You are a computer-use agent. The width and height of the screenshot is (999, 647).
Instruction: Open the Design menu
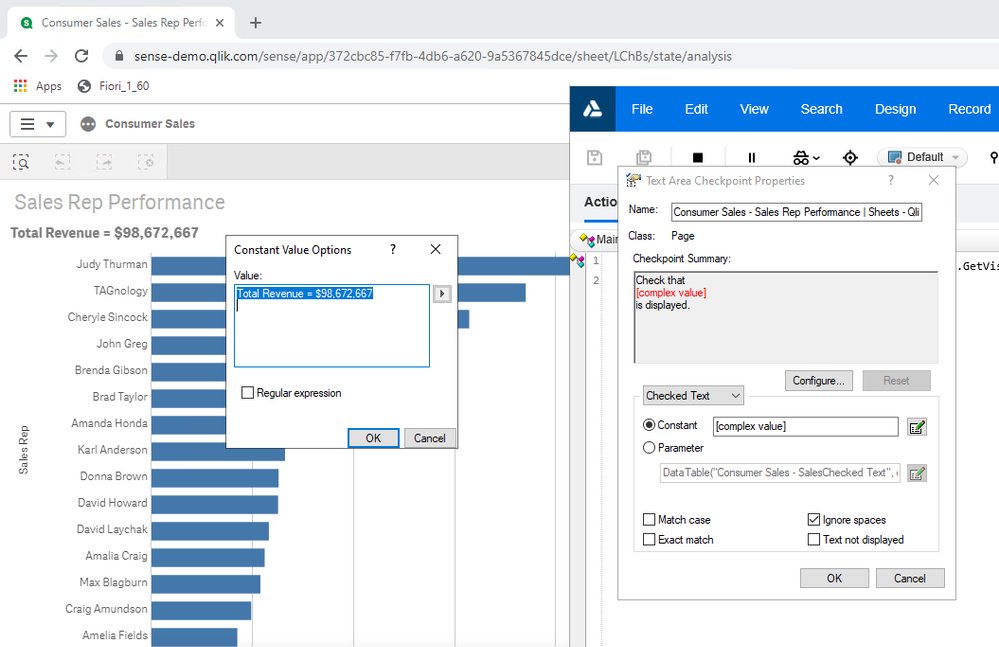coord(895,109)
